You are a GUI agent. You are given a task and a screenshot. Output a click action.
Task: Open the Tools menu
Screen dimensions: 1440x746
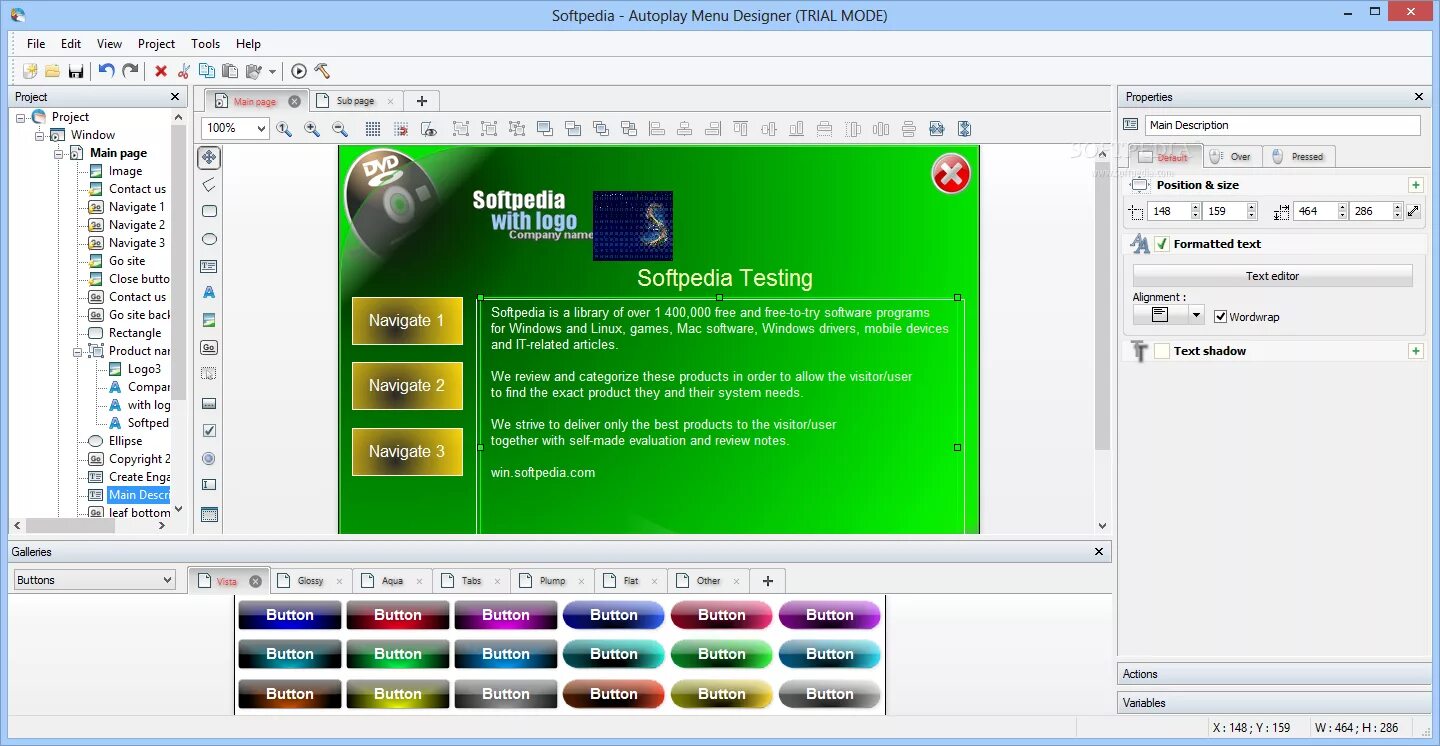[205, 44]
